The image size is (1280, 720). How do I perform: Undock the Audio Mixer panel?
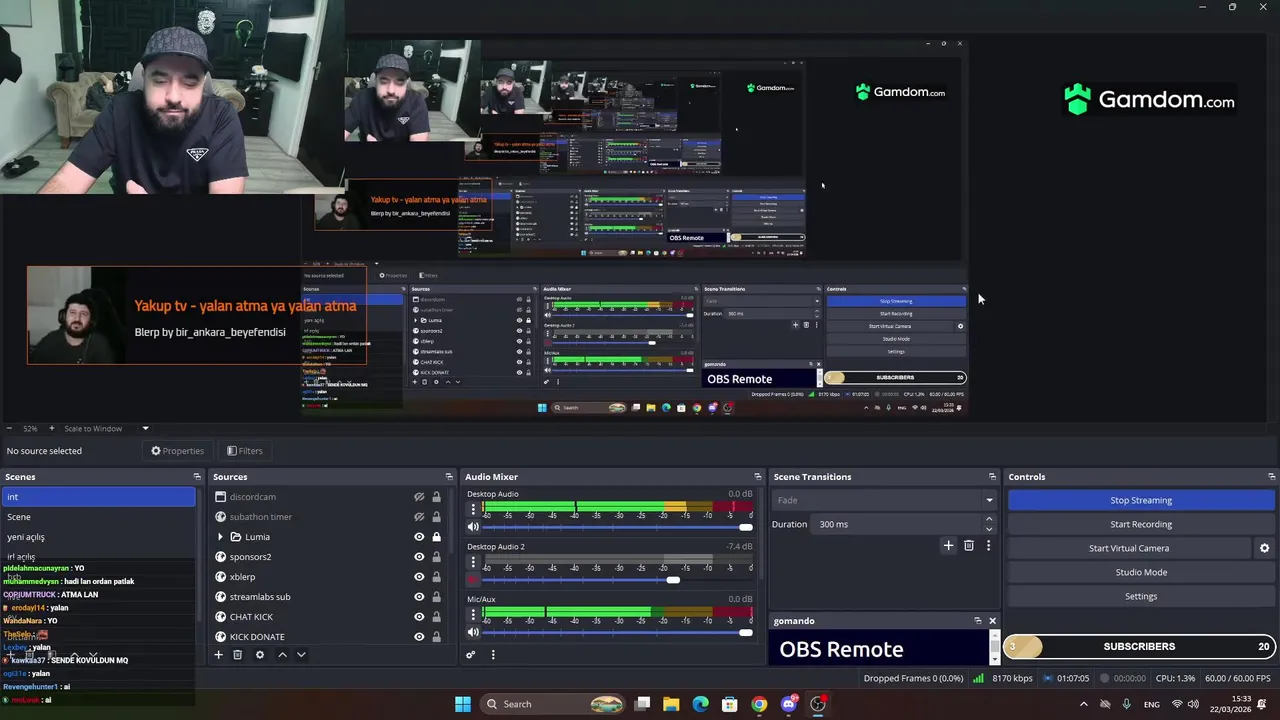pyautogui.click(x=757, y=477)
